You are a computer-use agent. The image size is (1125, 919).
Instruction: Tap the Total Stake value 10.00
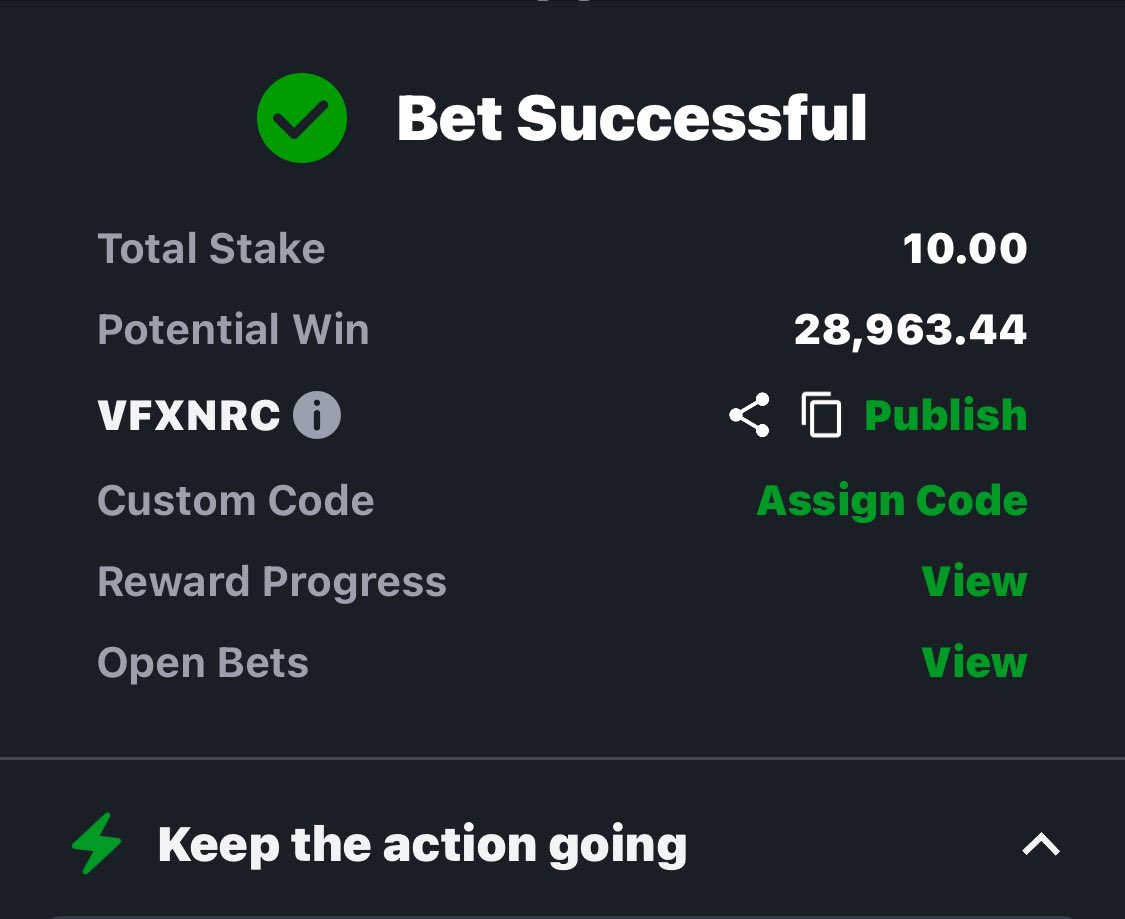pos(965,249)
